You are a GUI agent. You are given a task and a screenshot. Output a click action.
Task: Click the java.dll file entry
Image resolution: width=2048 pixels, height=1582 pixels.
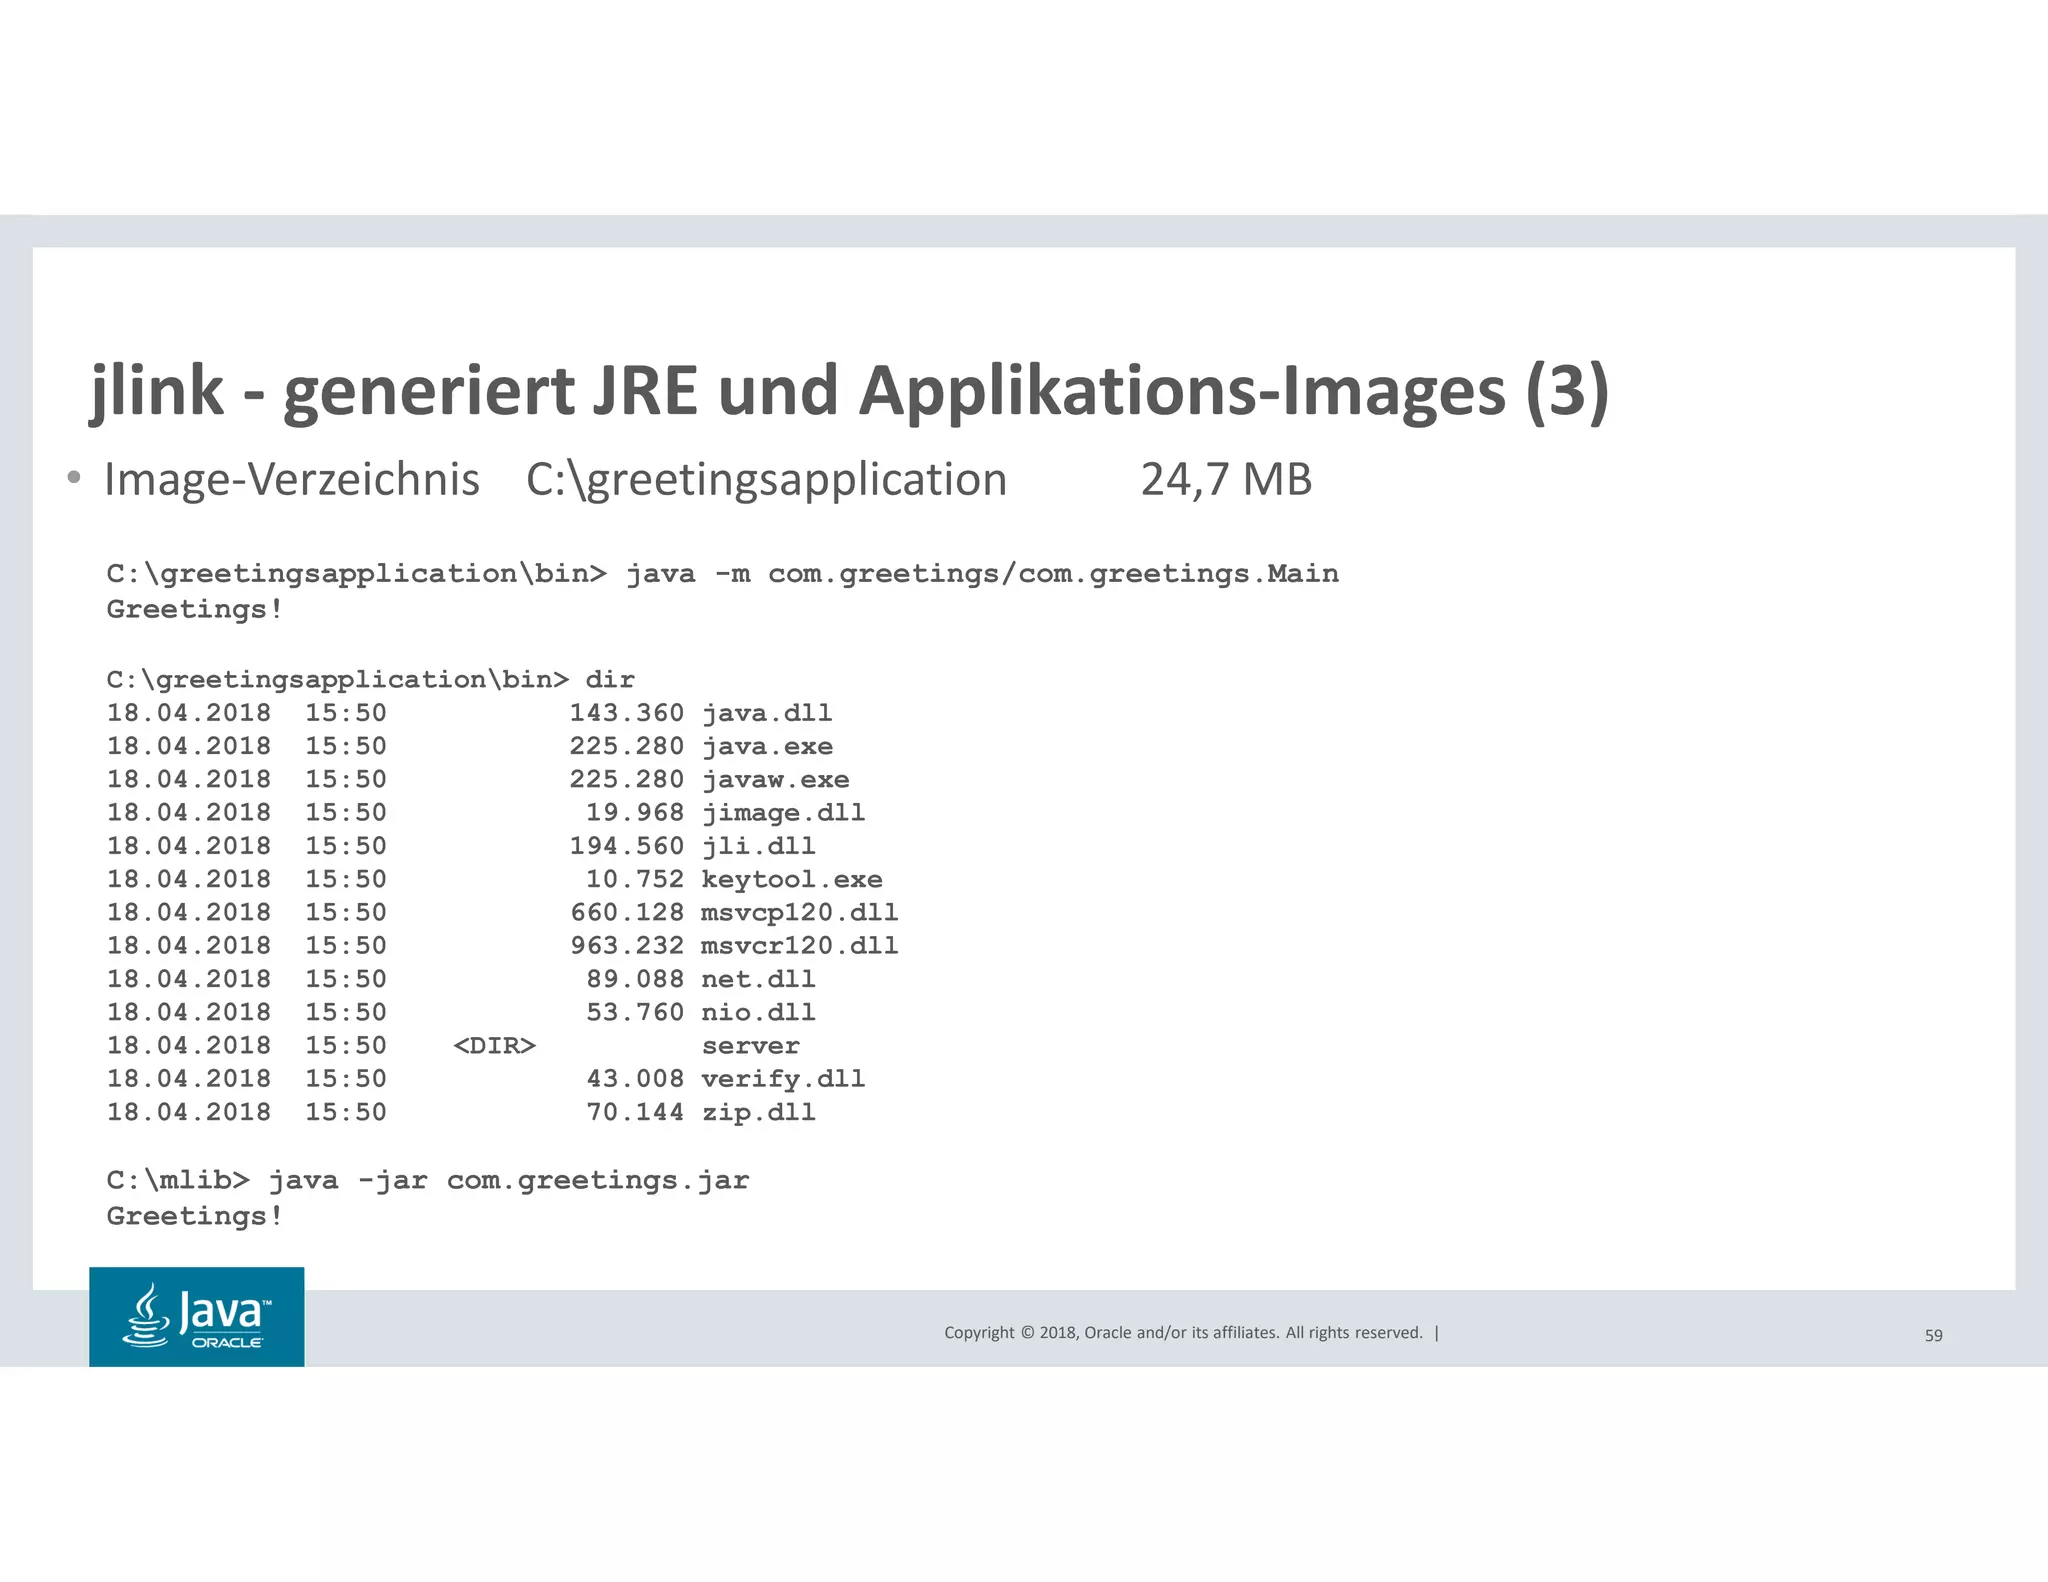click(766, 713)
